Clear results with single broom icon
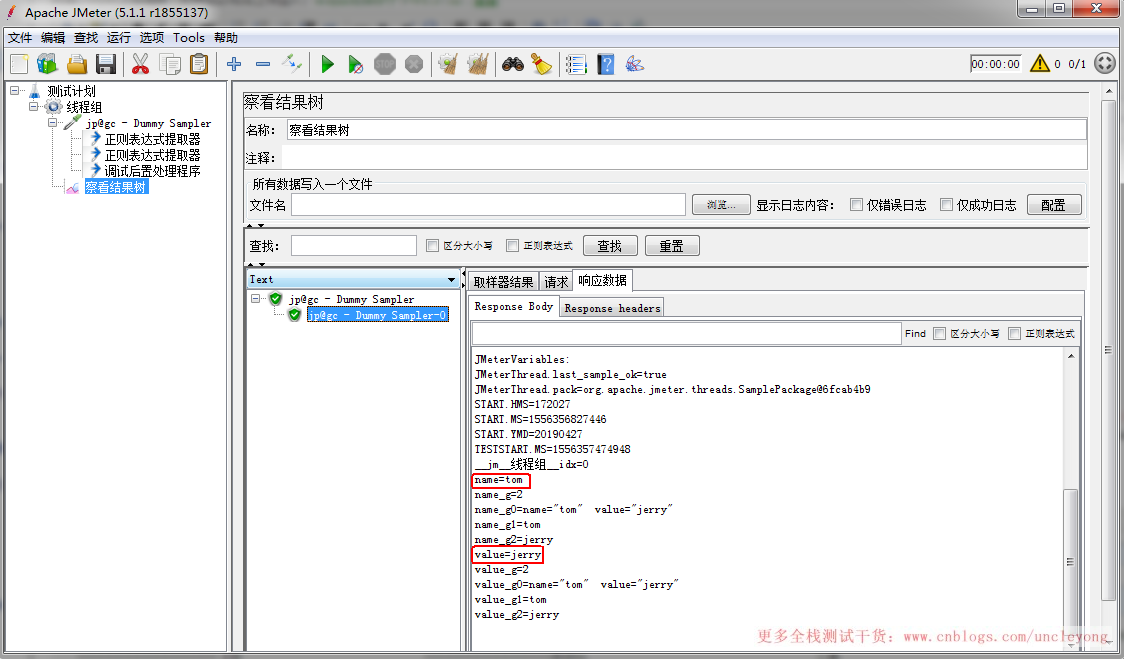This screenshot has width=1124, height=659. pyautogui.click(x=449, y=65)
